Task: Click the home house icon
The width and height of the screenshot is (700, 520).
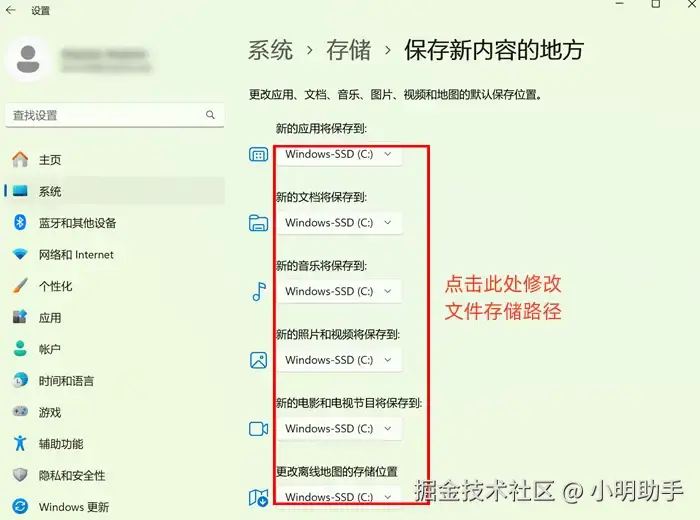Action: point(20,159)
